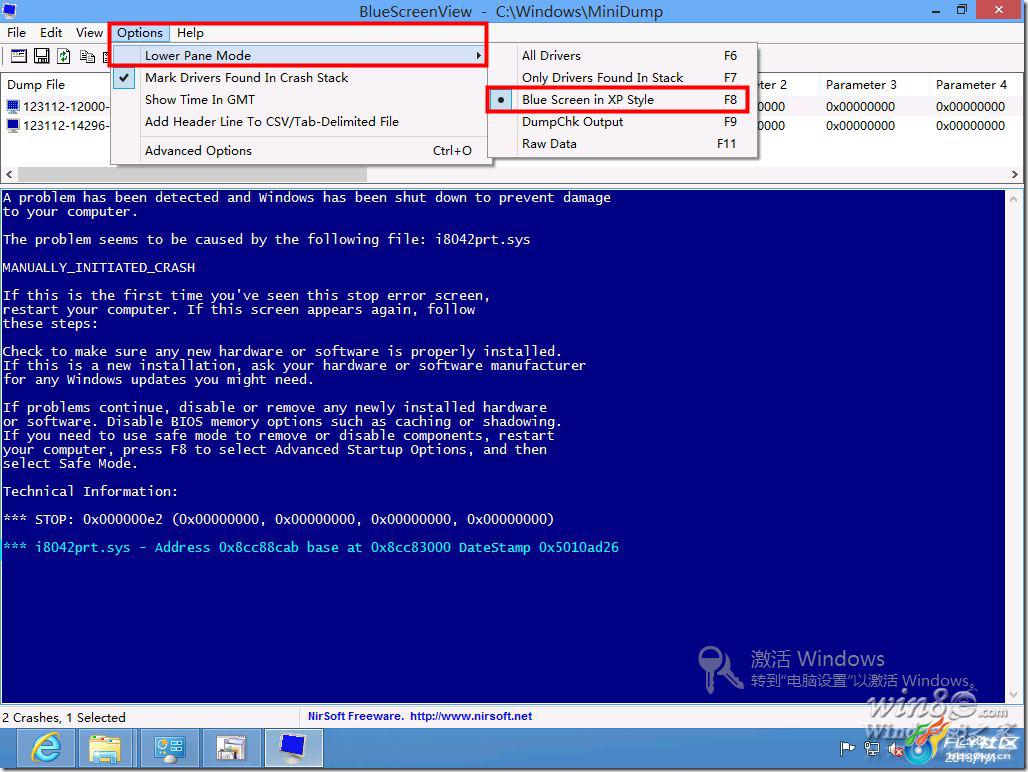
Task: Toggle Show Time In GMT option
Action: [301, 100]
